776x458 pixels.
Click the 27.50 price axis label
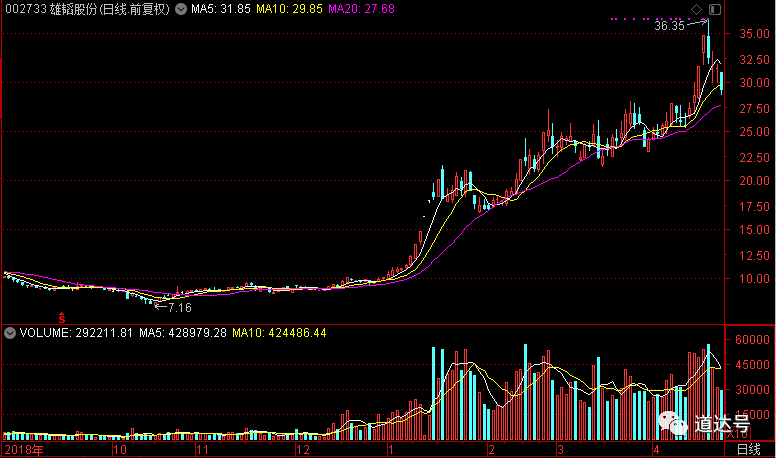pos(754,108)
